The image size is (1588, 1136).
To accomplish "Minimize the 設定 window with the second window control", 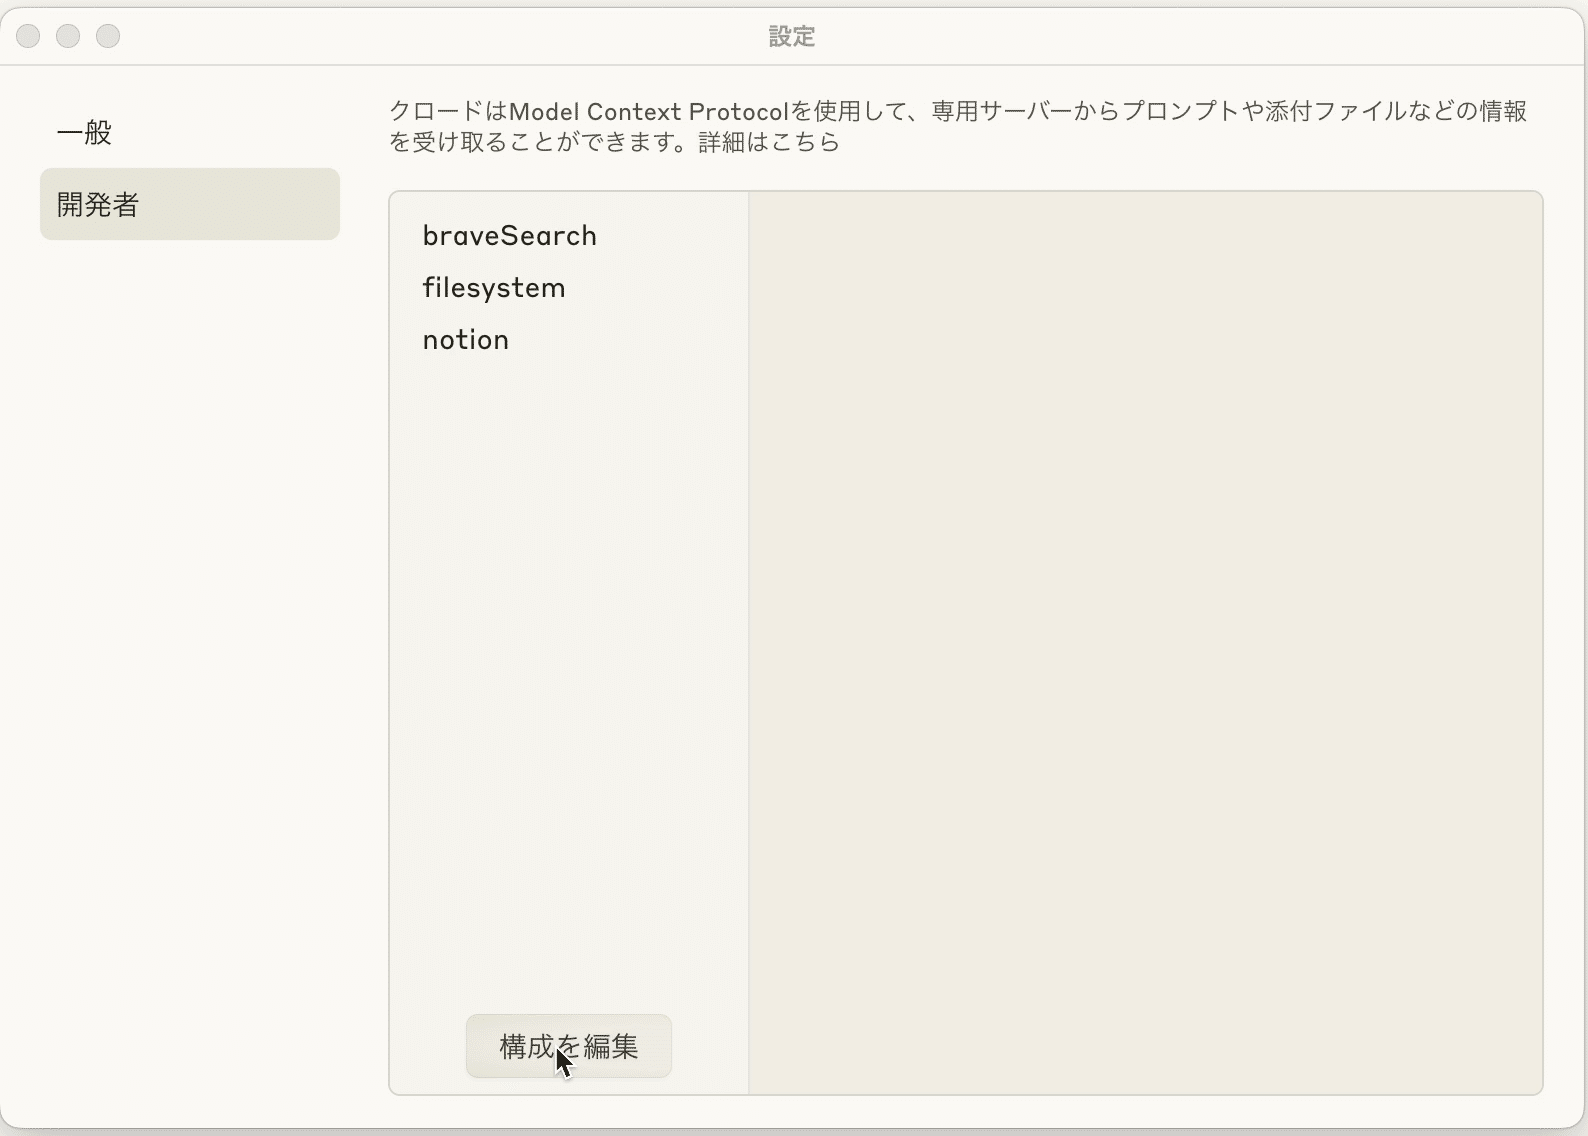I will 68,36.
